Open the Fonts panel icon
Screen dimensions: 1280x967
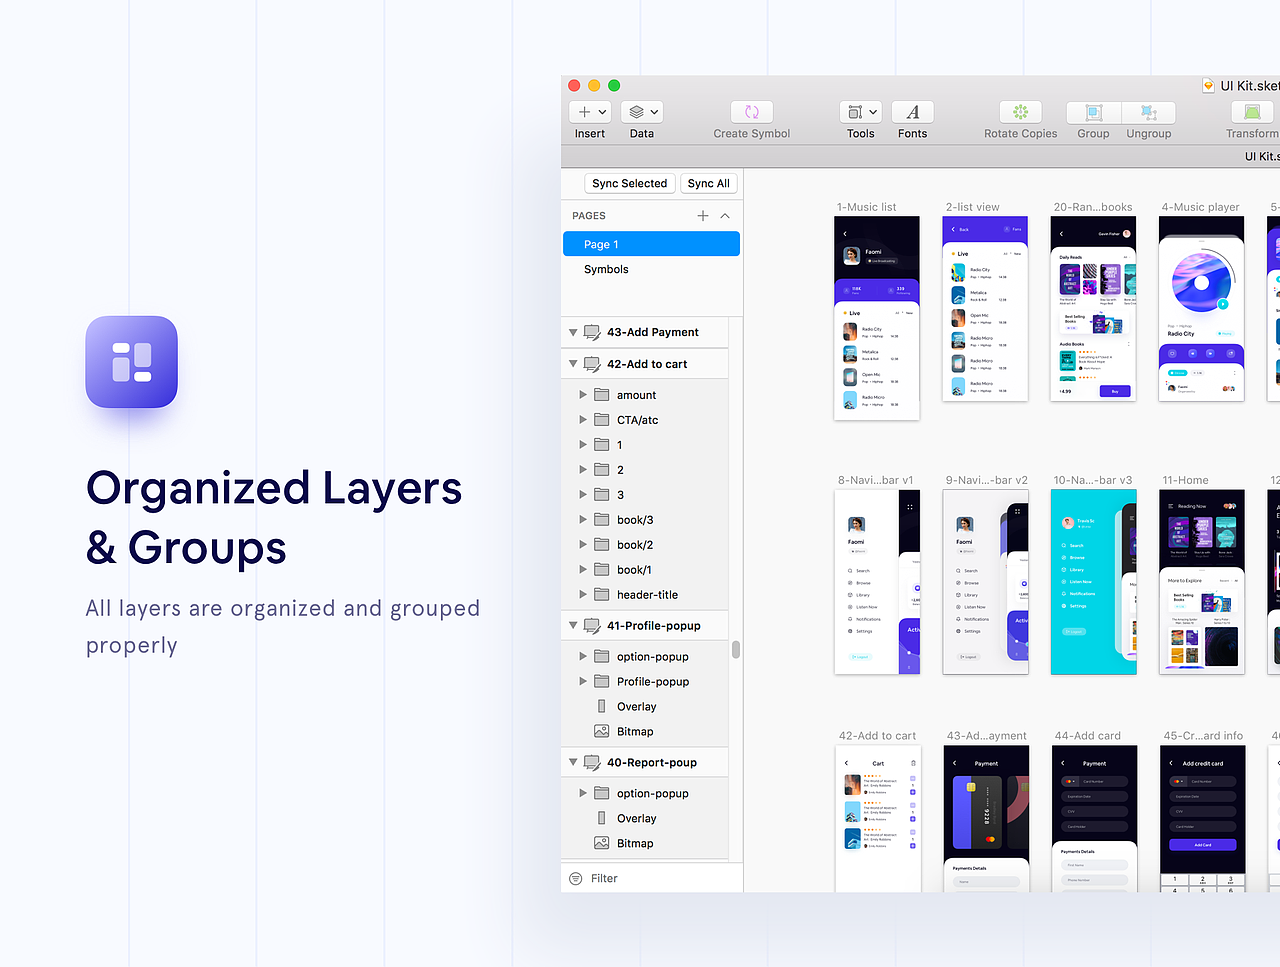pyautogui.click(x=913, y=112)
